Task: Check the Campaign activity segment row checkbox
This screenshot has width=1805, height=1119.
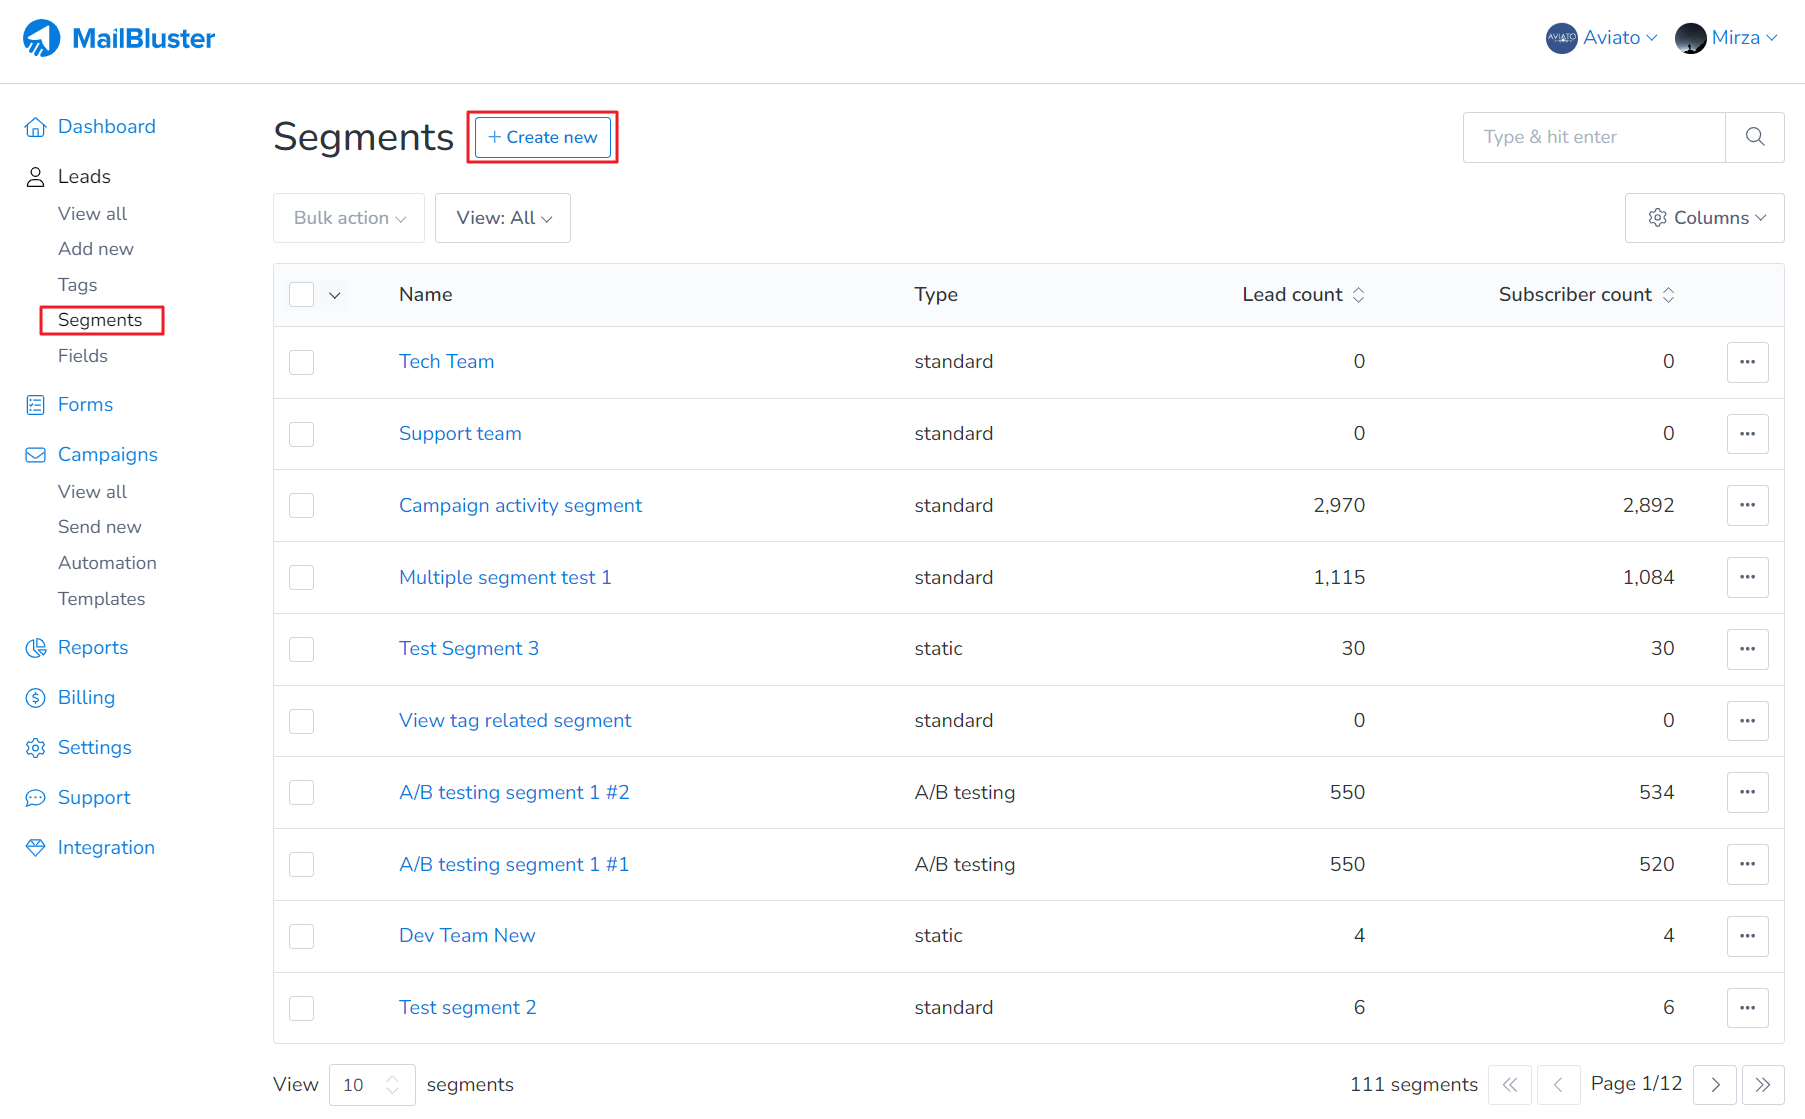Action: pos(301,506)
